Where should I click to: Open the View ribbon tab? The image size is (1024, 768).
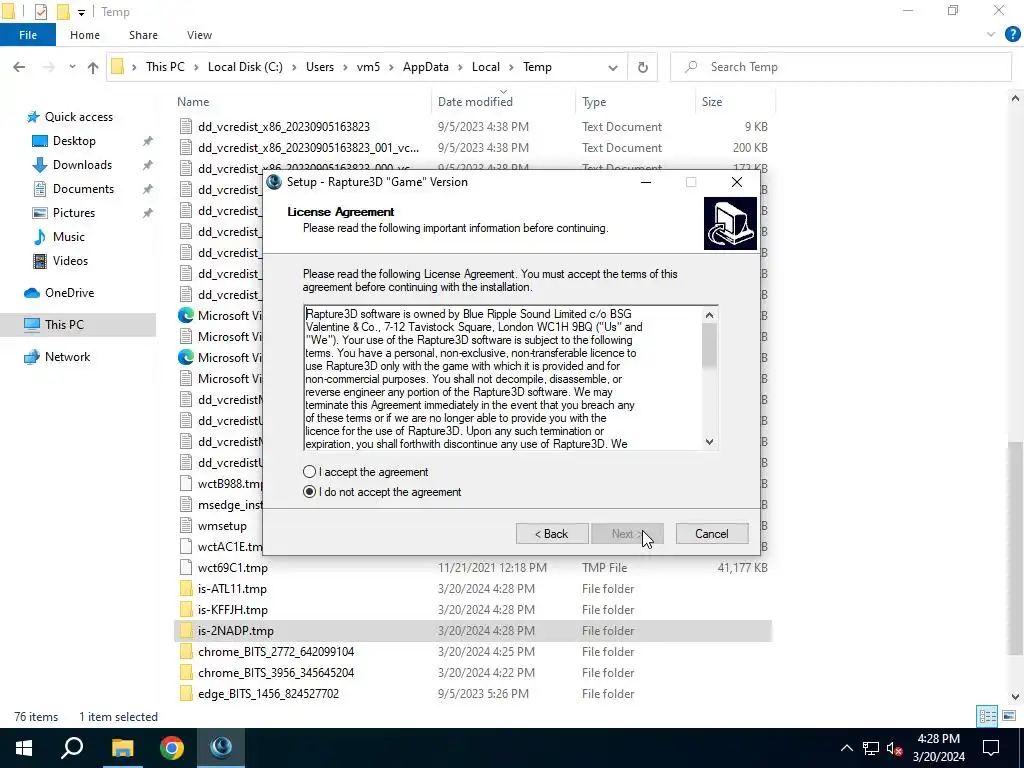coord(199,35)
